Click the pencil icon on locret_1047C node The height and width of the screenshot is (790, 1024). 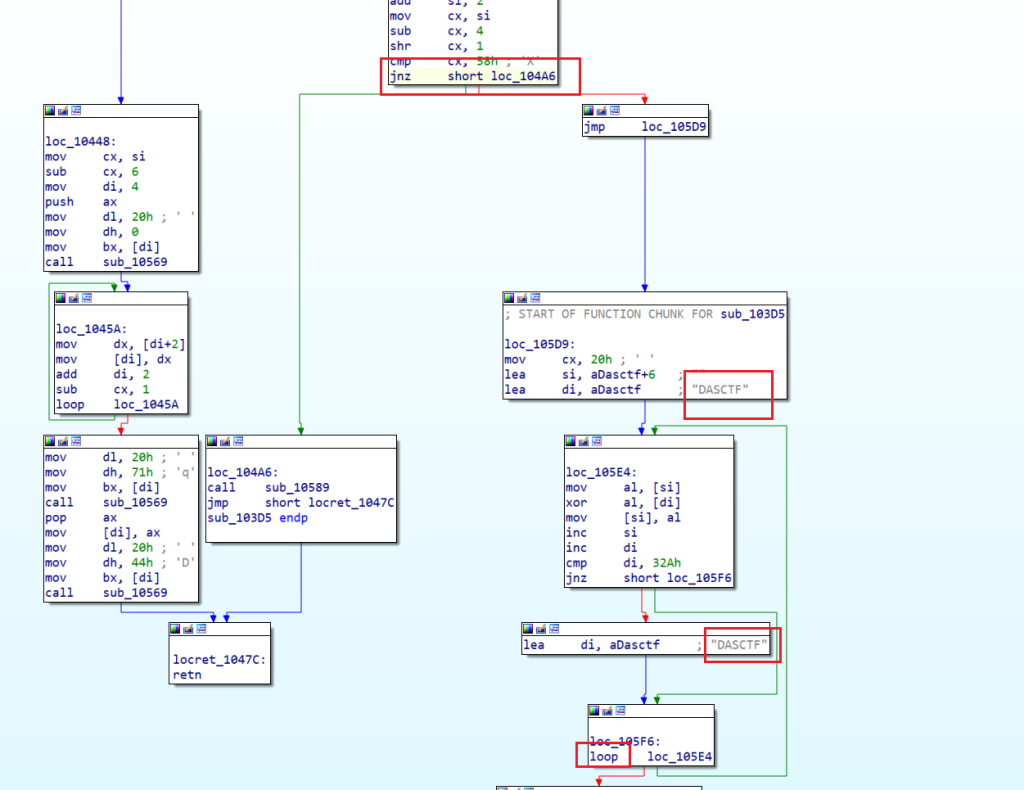click(188, 629)
